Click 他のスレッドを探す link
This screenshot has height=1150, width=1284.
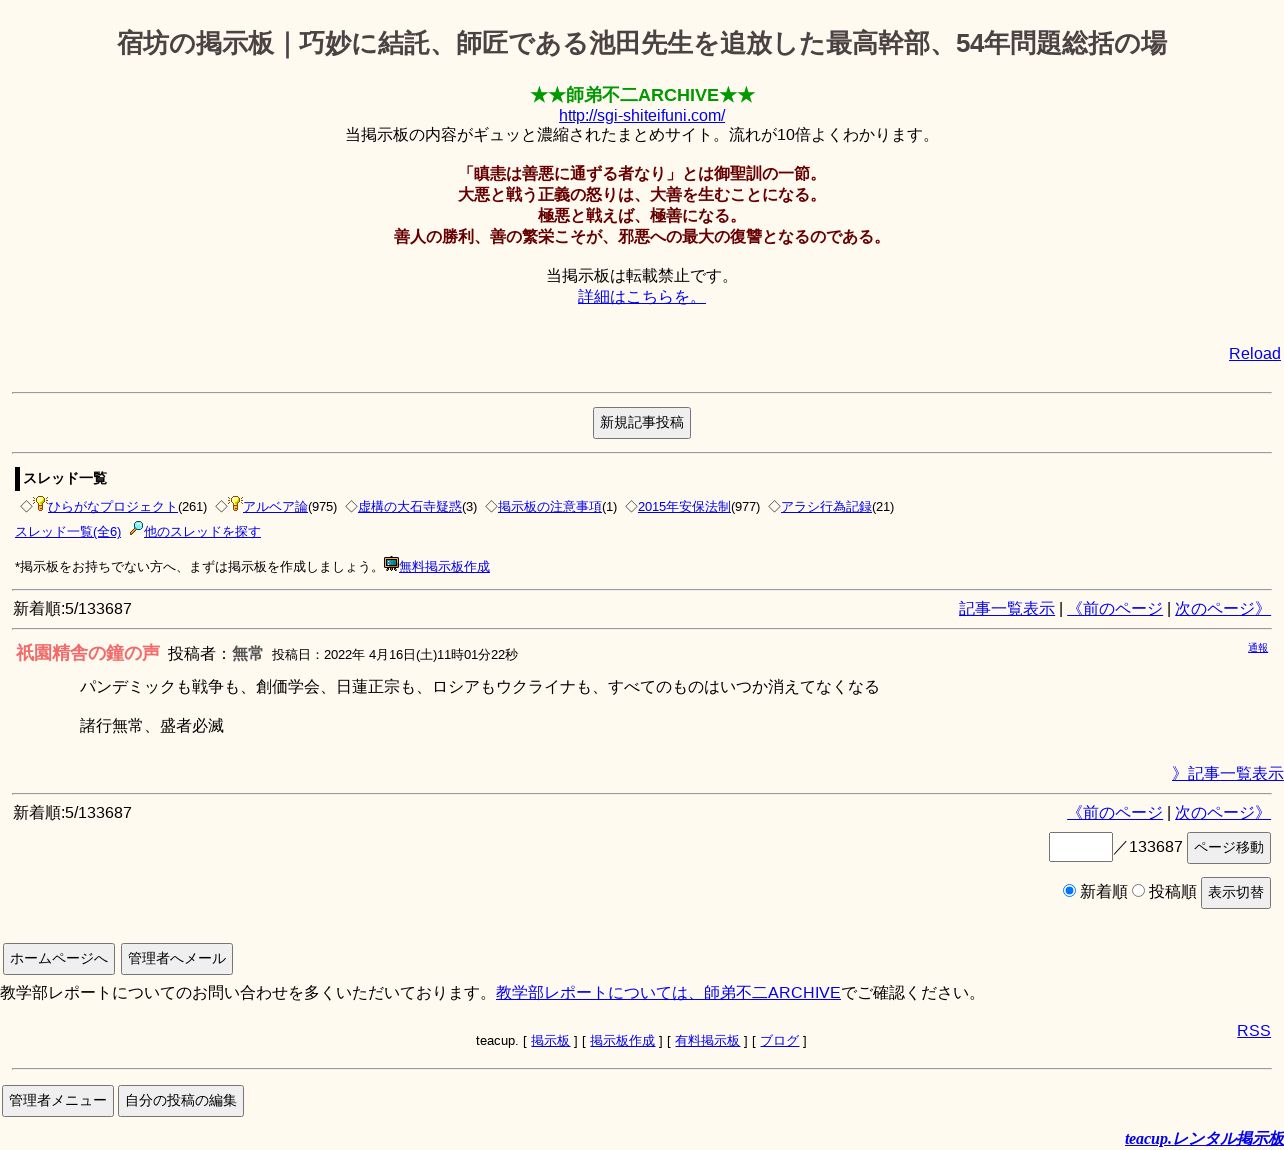coord(202,532)
